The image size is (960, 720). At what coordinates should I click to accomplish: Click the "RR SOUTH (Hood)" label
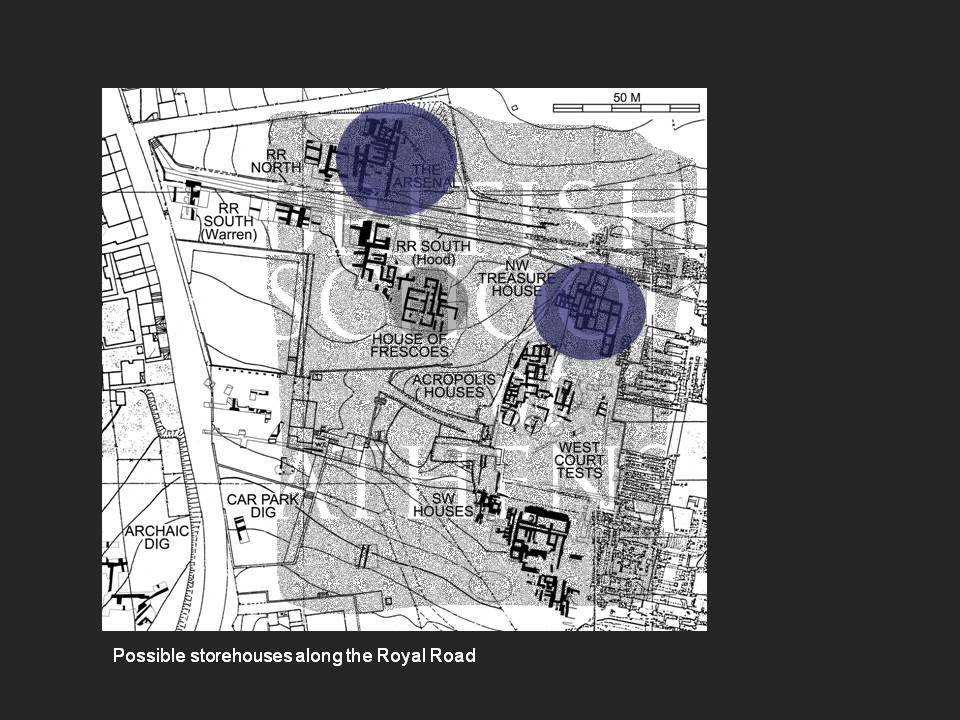point(434,252)
